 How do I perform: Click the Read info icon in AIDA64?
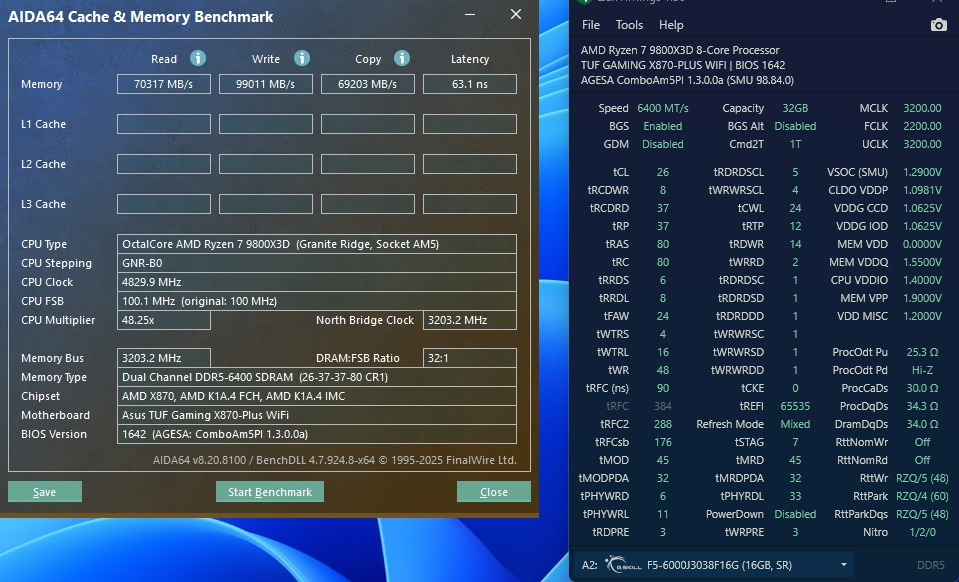198,58
